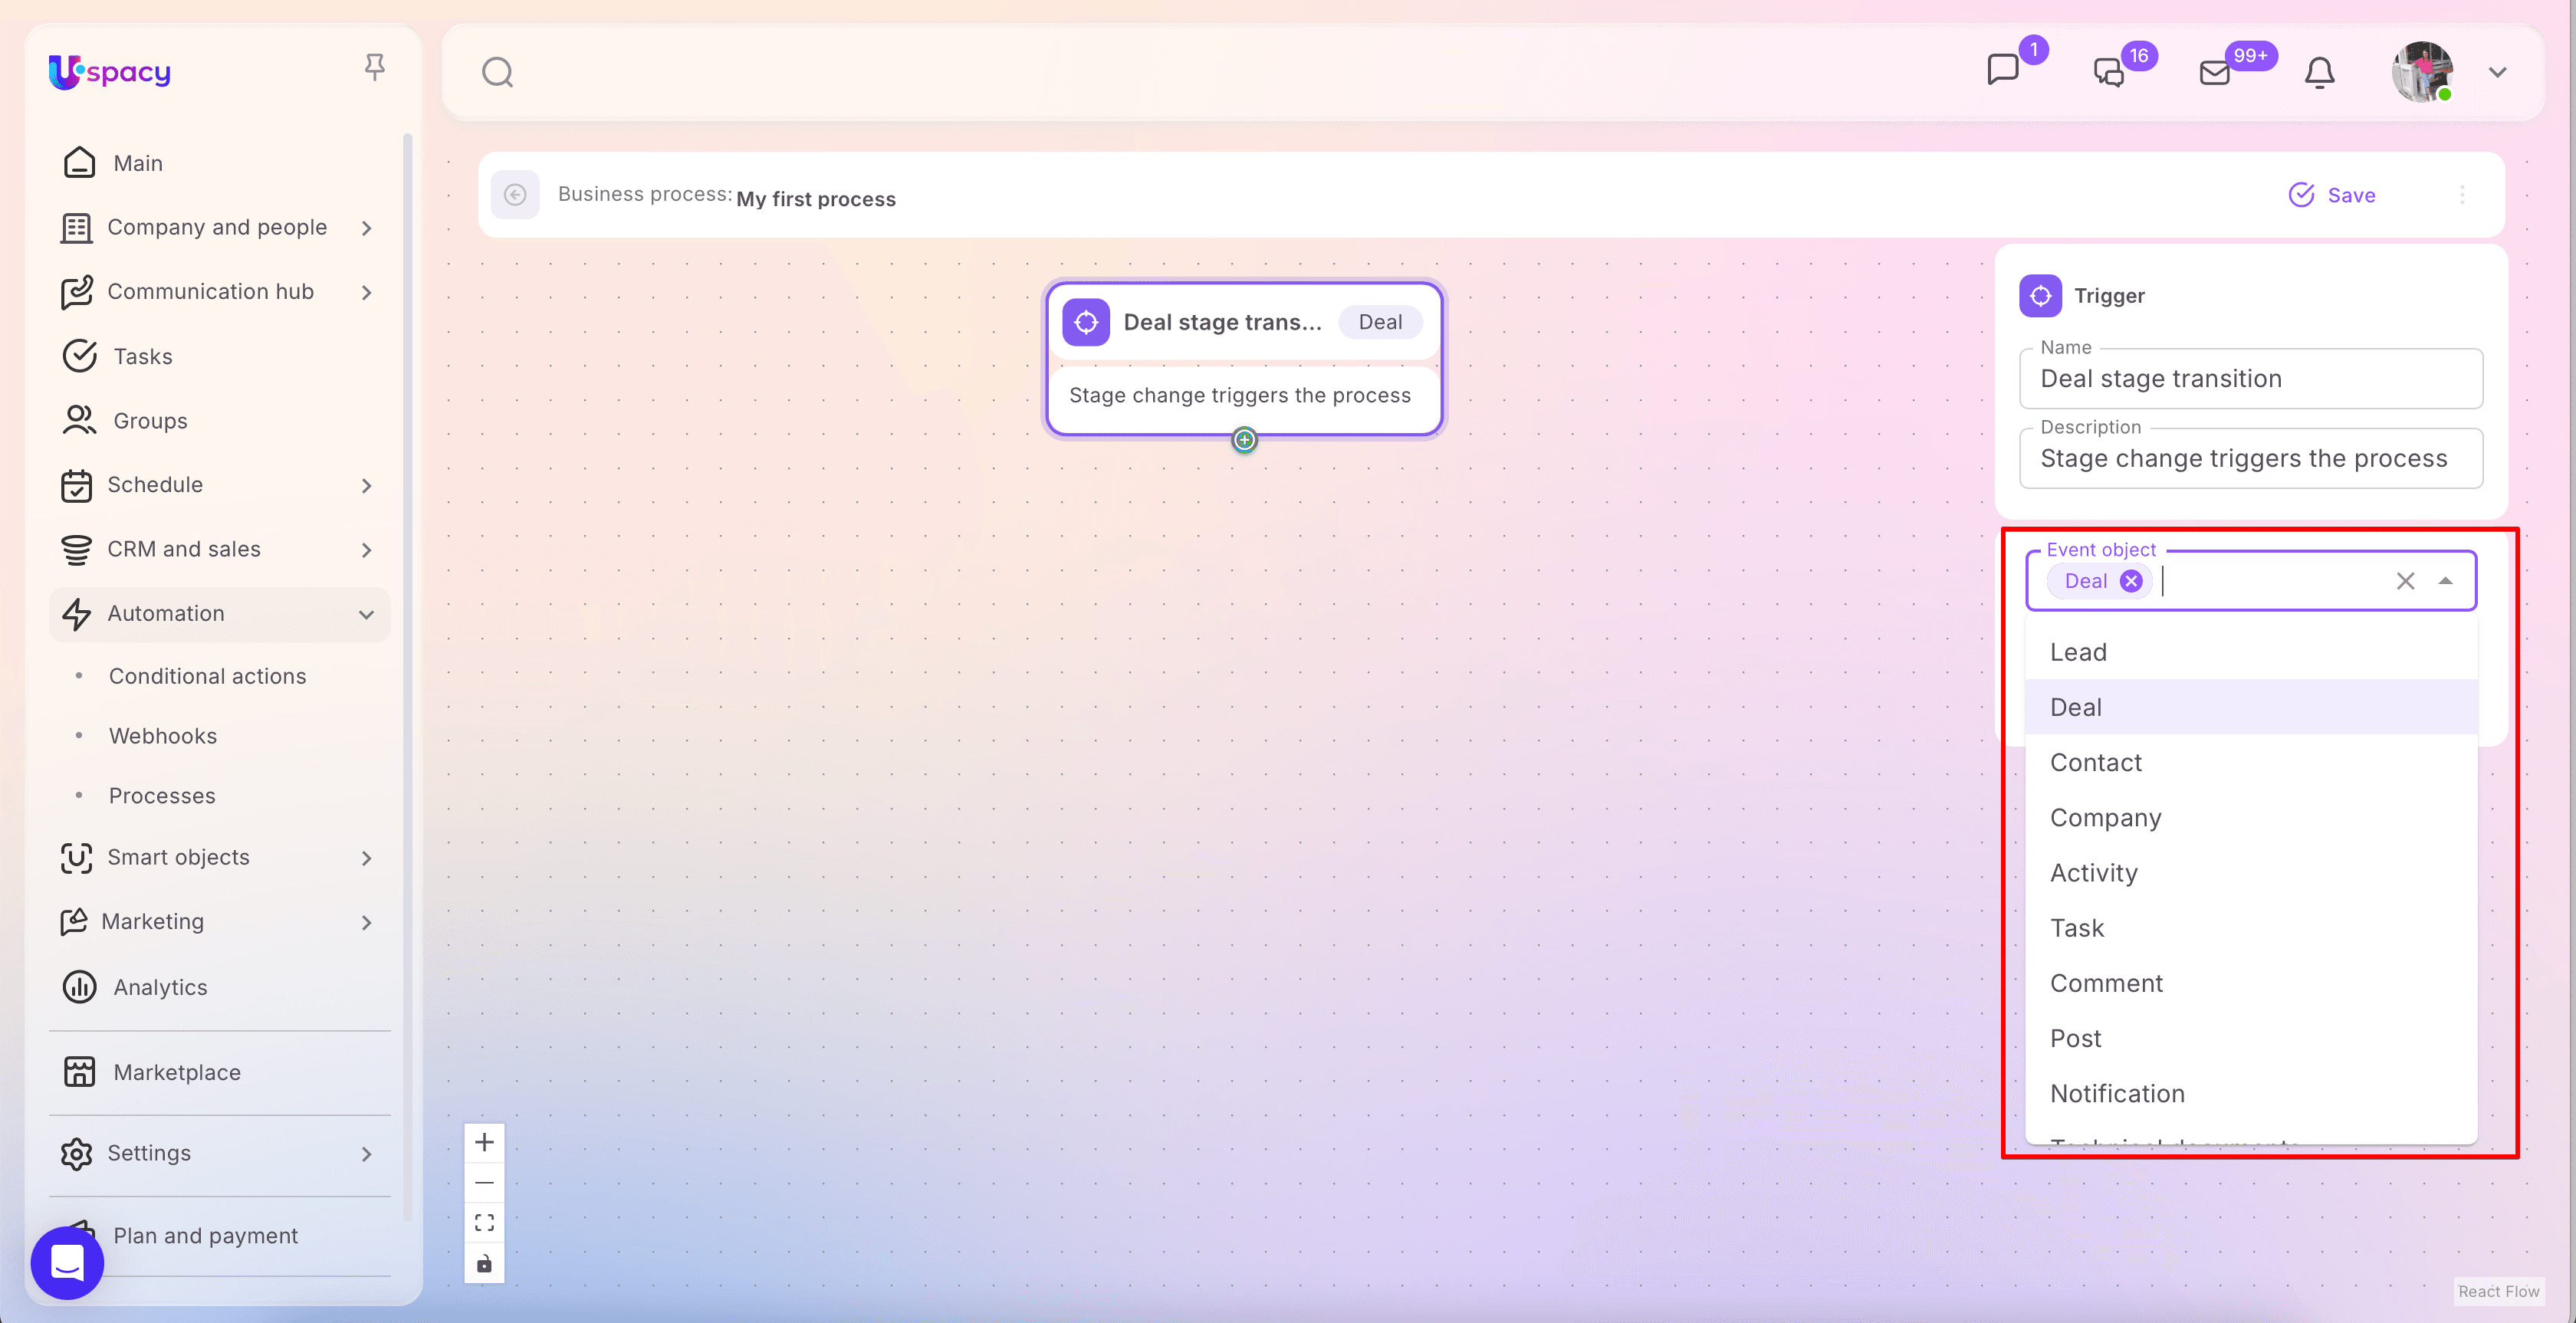Collapse the Event object dropdown arrow
This screenshot has width=2576, height=1323.
pos(2445,581)
